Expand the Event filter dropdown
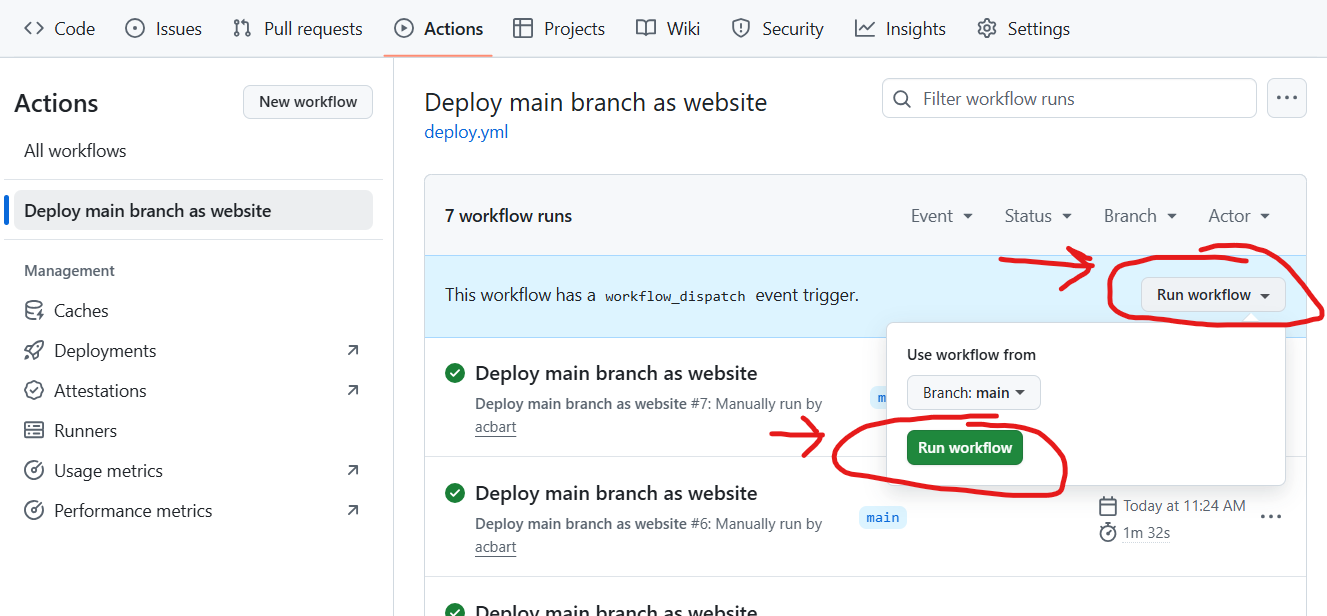Screen dimensions: 1327x616 coord(941,215)
